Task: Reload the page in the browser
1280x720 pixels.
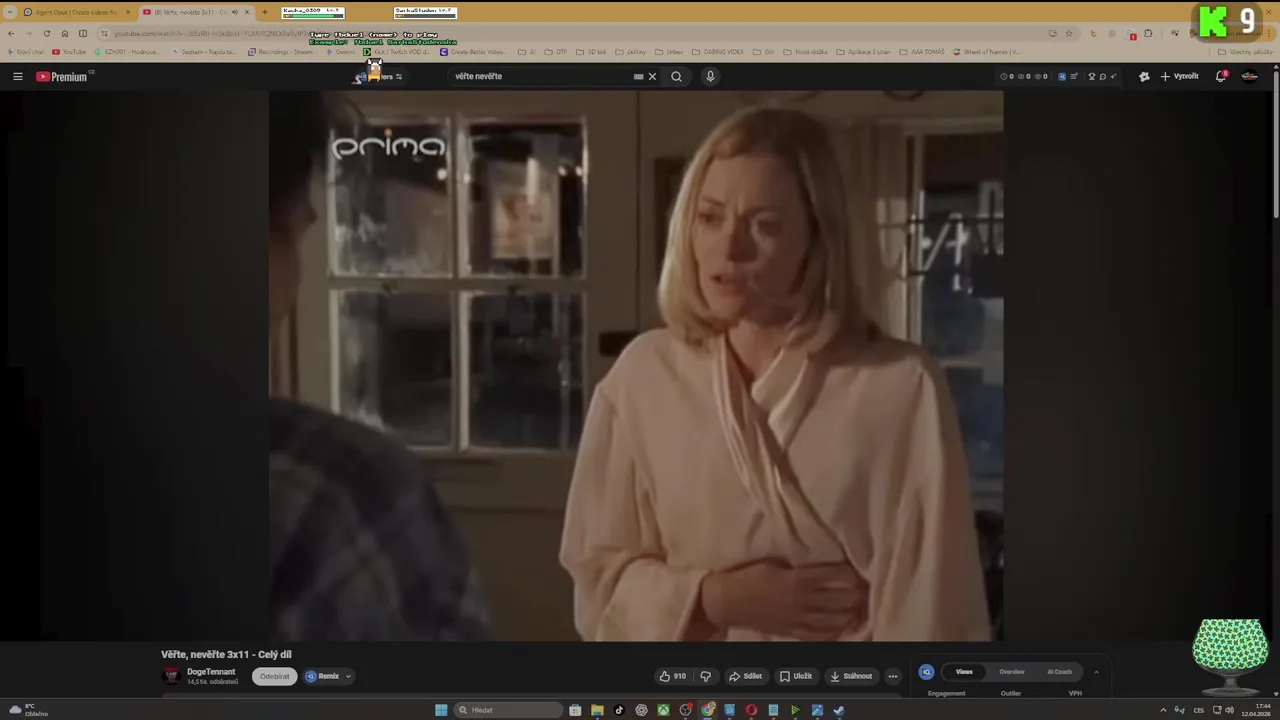Action: (47, 33)
